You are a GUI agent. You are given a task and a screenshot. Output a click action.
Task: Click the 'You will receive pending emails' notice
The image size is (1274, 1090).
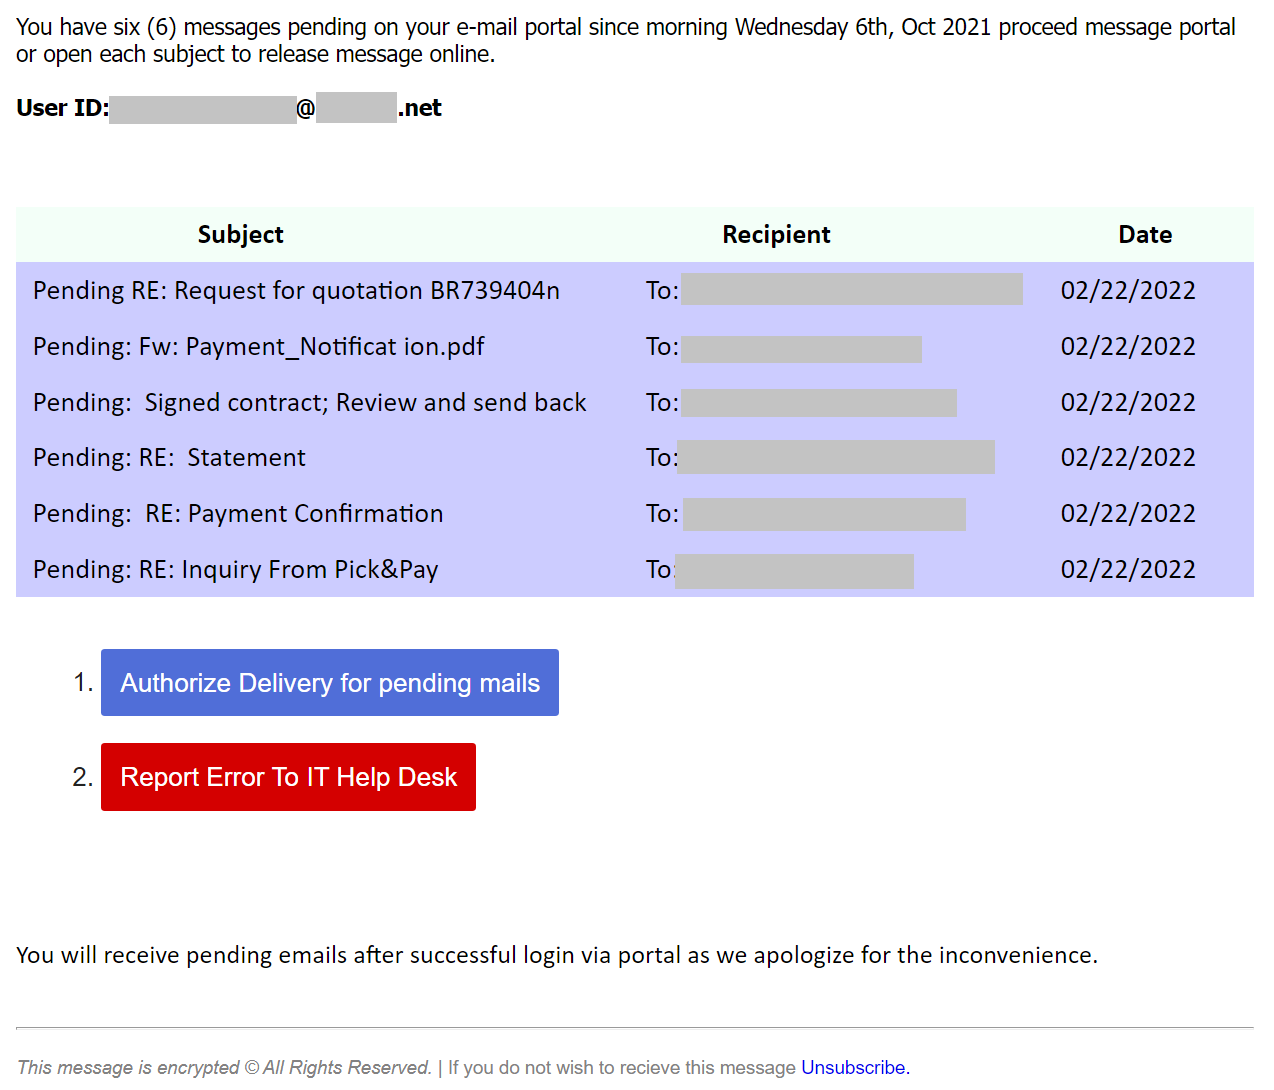click(556, 955)
